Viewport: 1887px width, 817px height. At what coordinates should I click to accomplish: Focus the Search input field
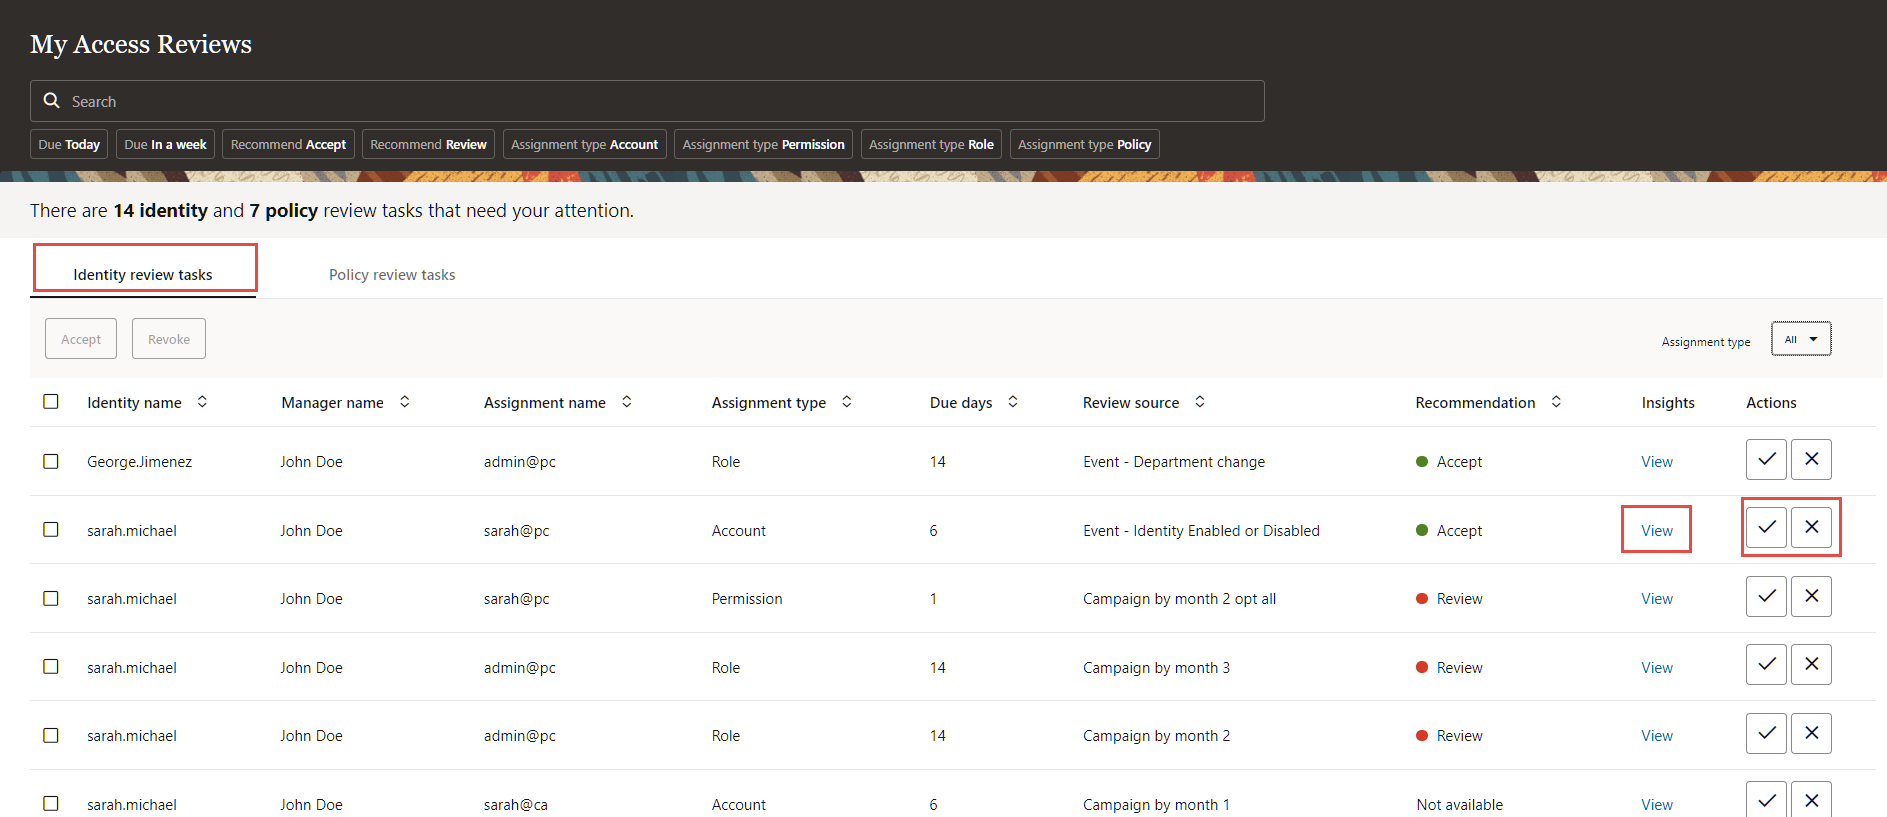click(647, 101)
